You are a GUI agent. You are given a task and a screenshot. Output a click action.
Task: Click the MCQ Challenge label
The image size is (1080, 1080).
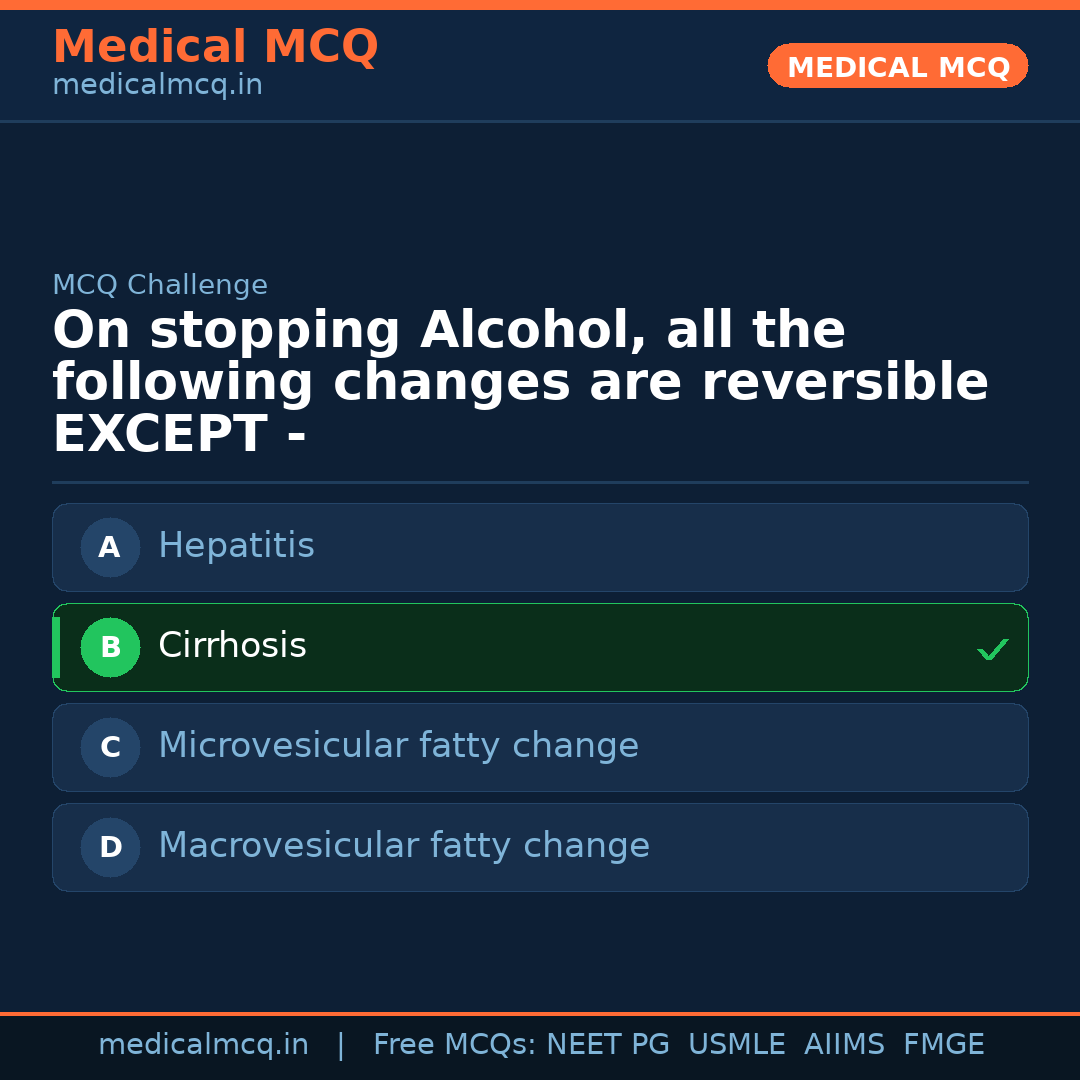[x=160, y=285]
